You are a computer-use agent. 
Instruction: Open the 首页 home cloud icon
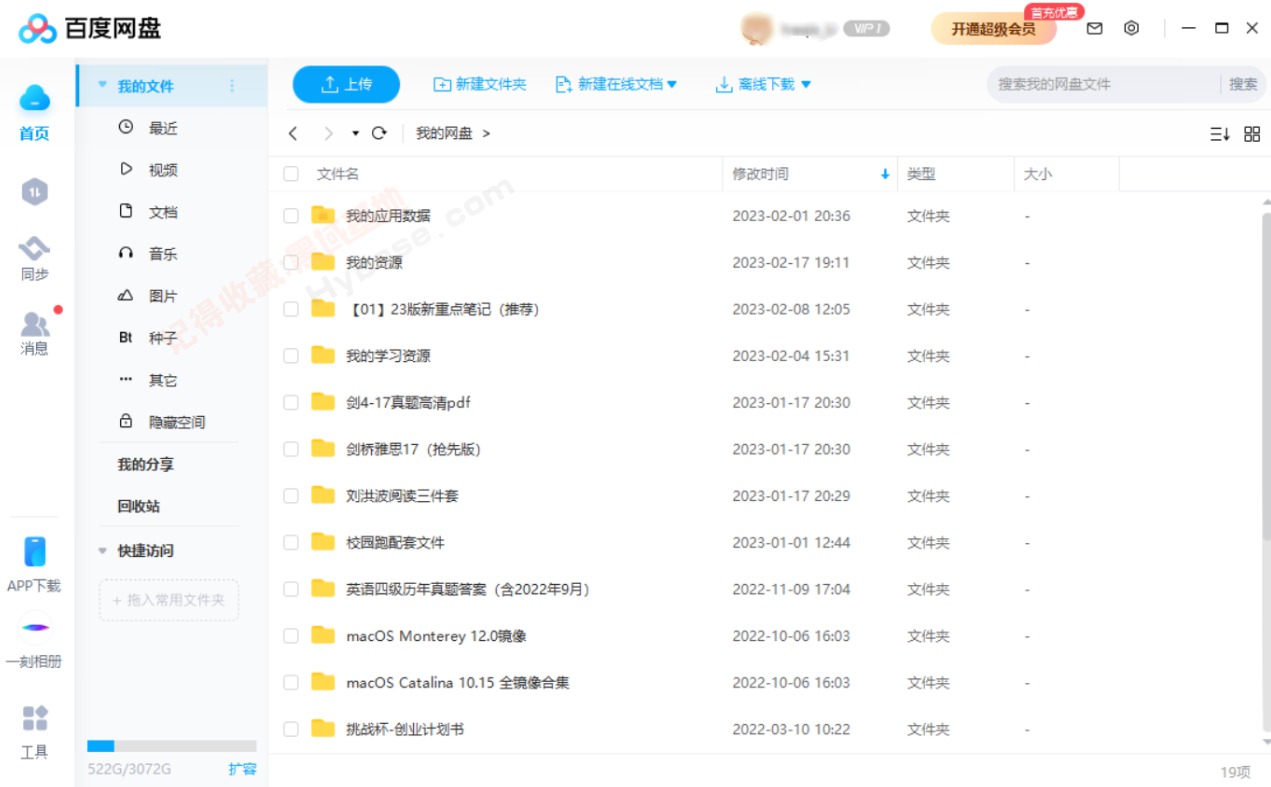click(35, 98)
